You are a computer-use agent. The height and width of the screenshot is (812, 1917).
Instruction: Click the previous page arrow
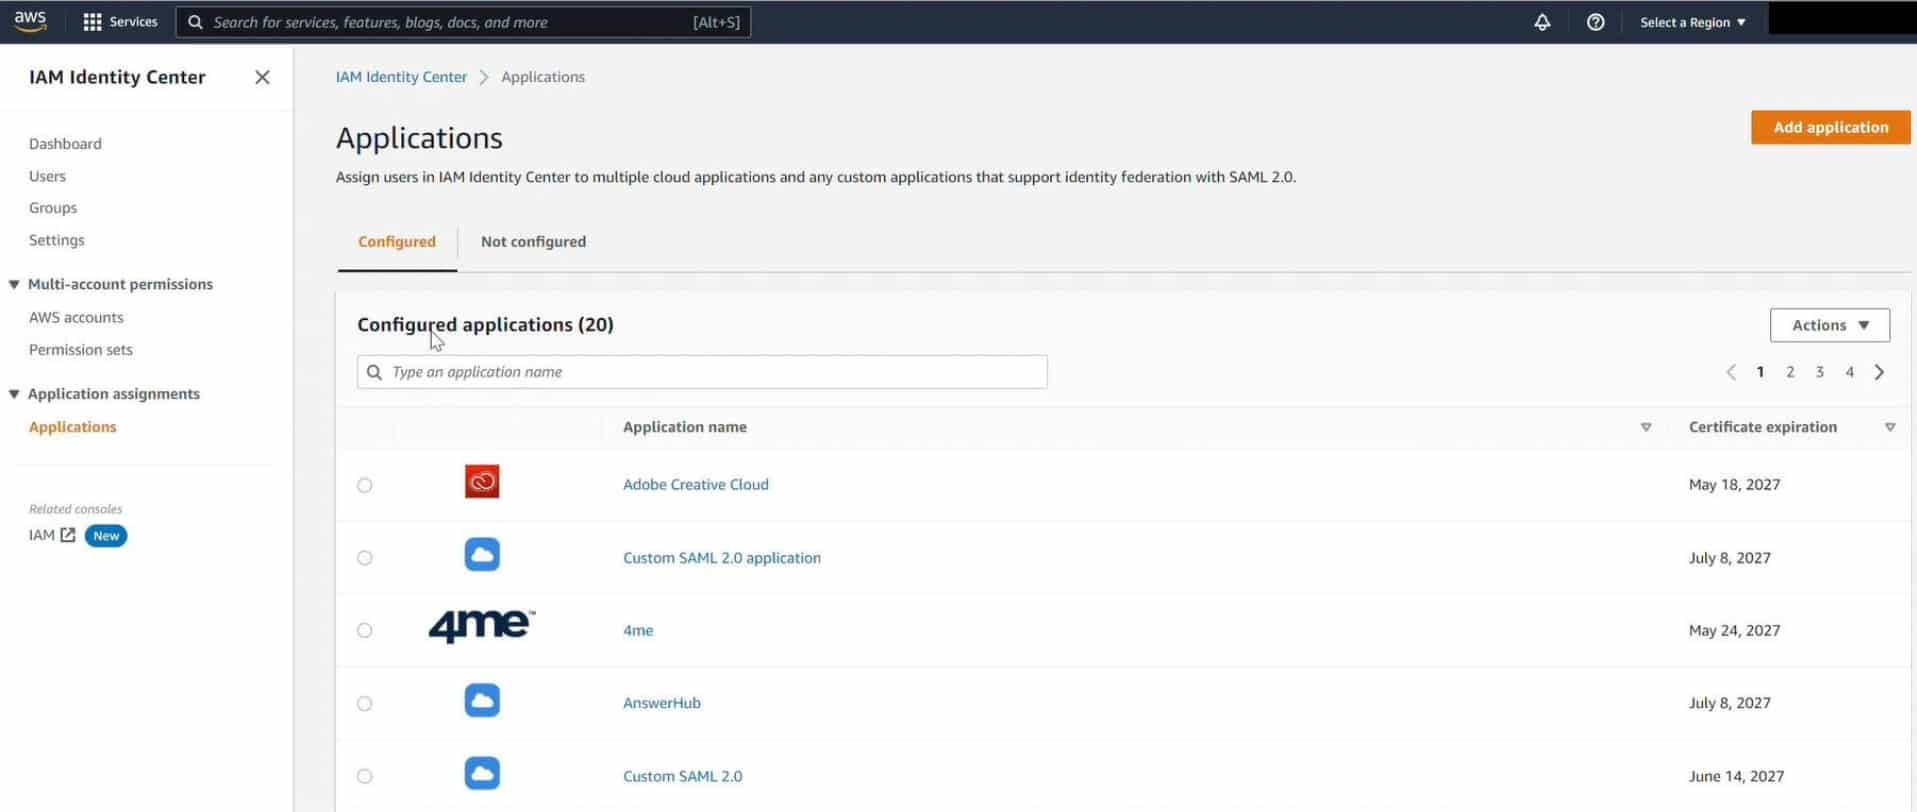pyautogui.click(x=1731, y=372)
